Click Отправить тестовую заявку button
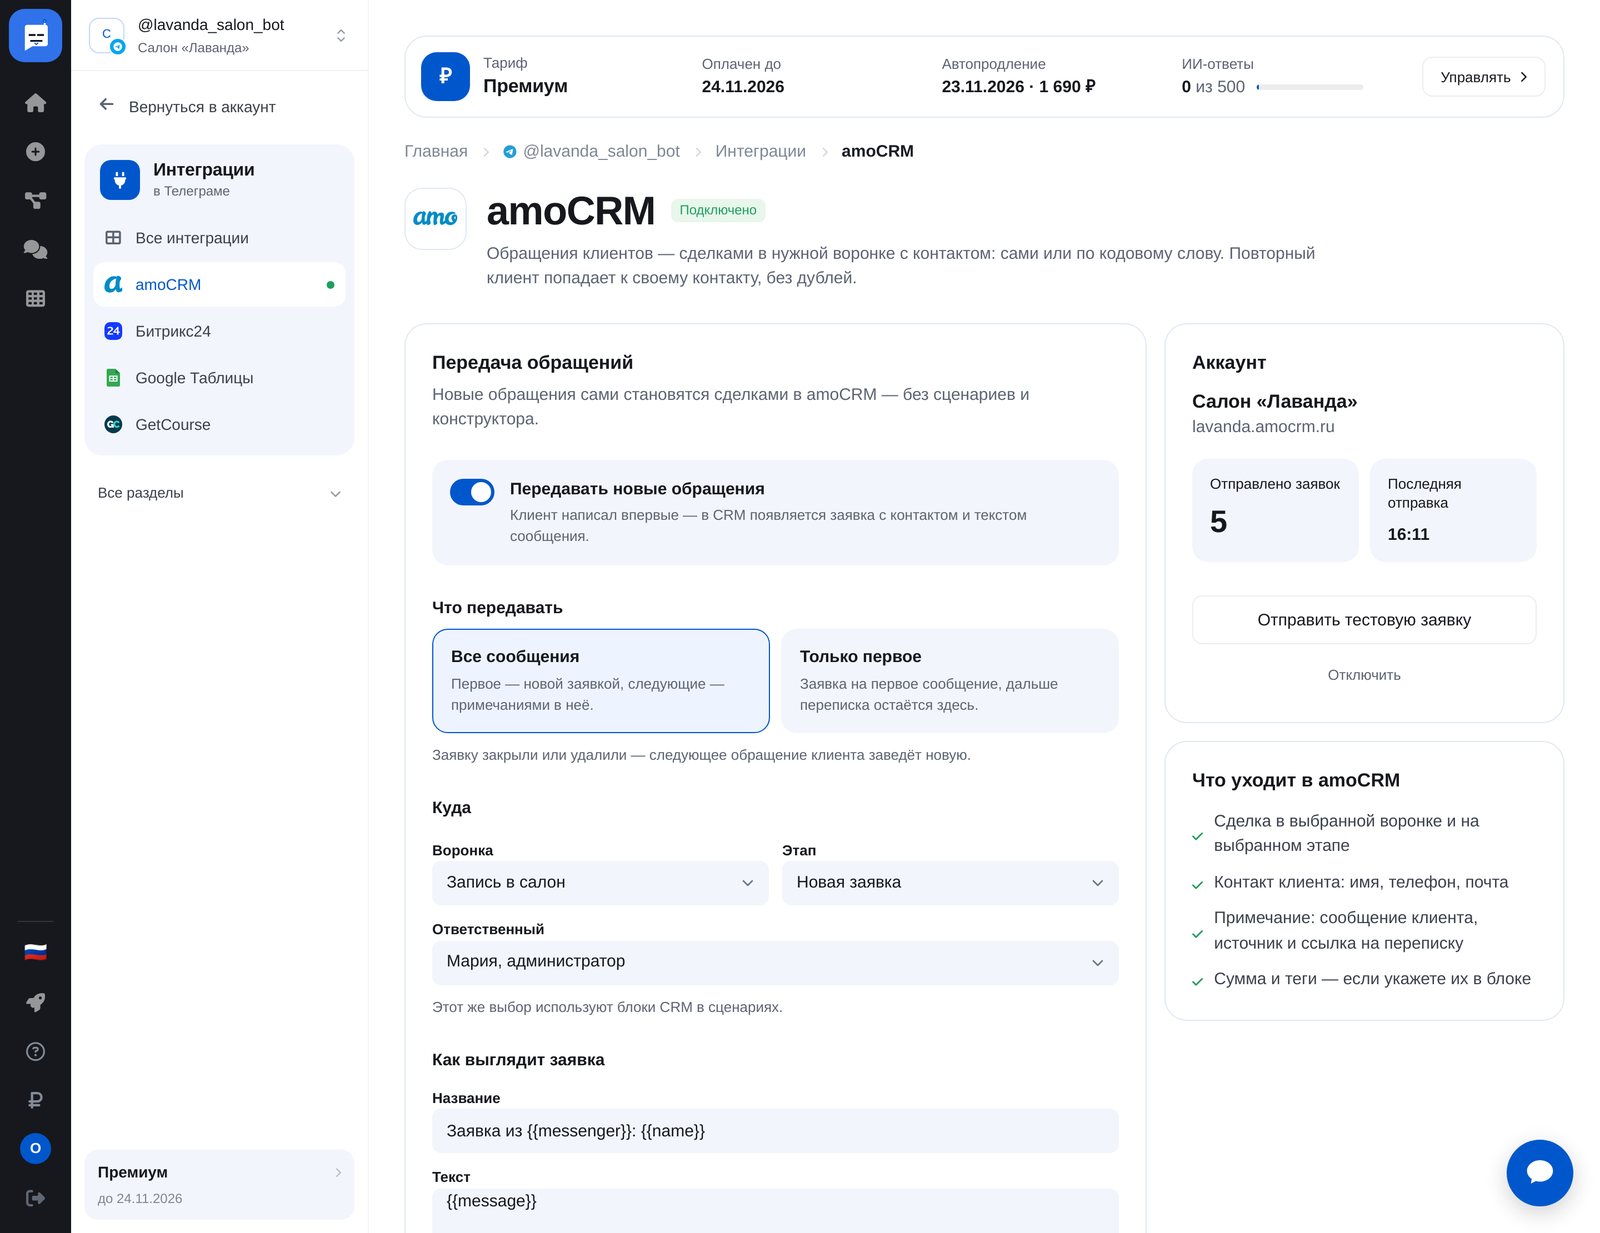Screen dimensions: 1600x1233 point(1364,620)
